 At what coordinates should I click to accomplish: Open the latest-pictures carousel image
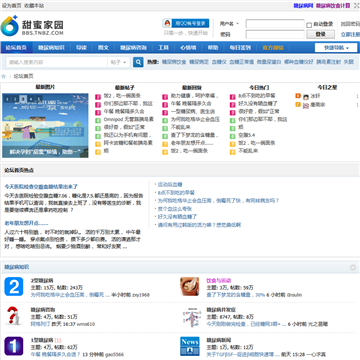tap(45, 125)
